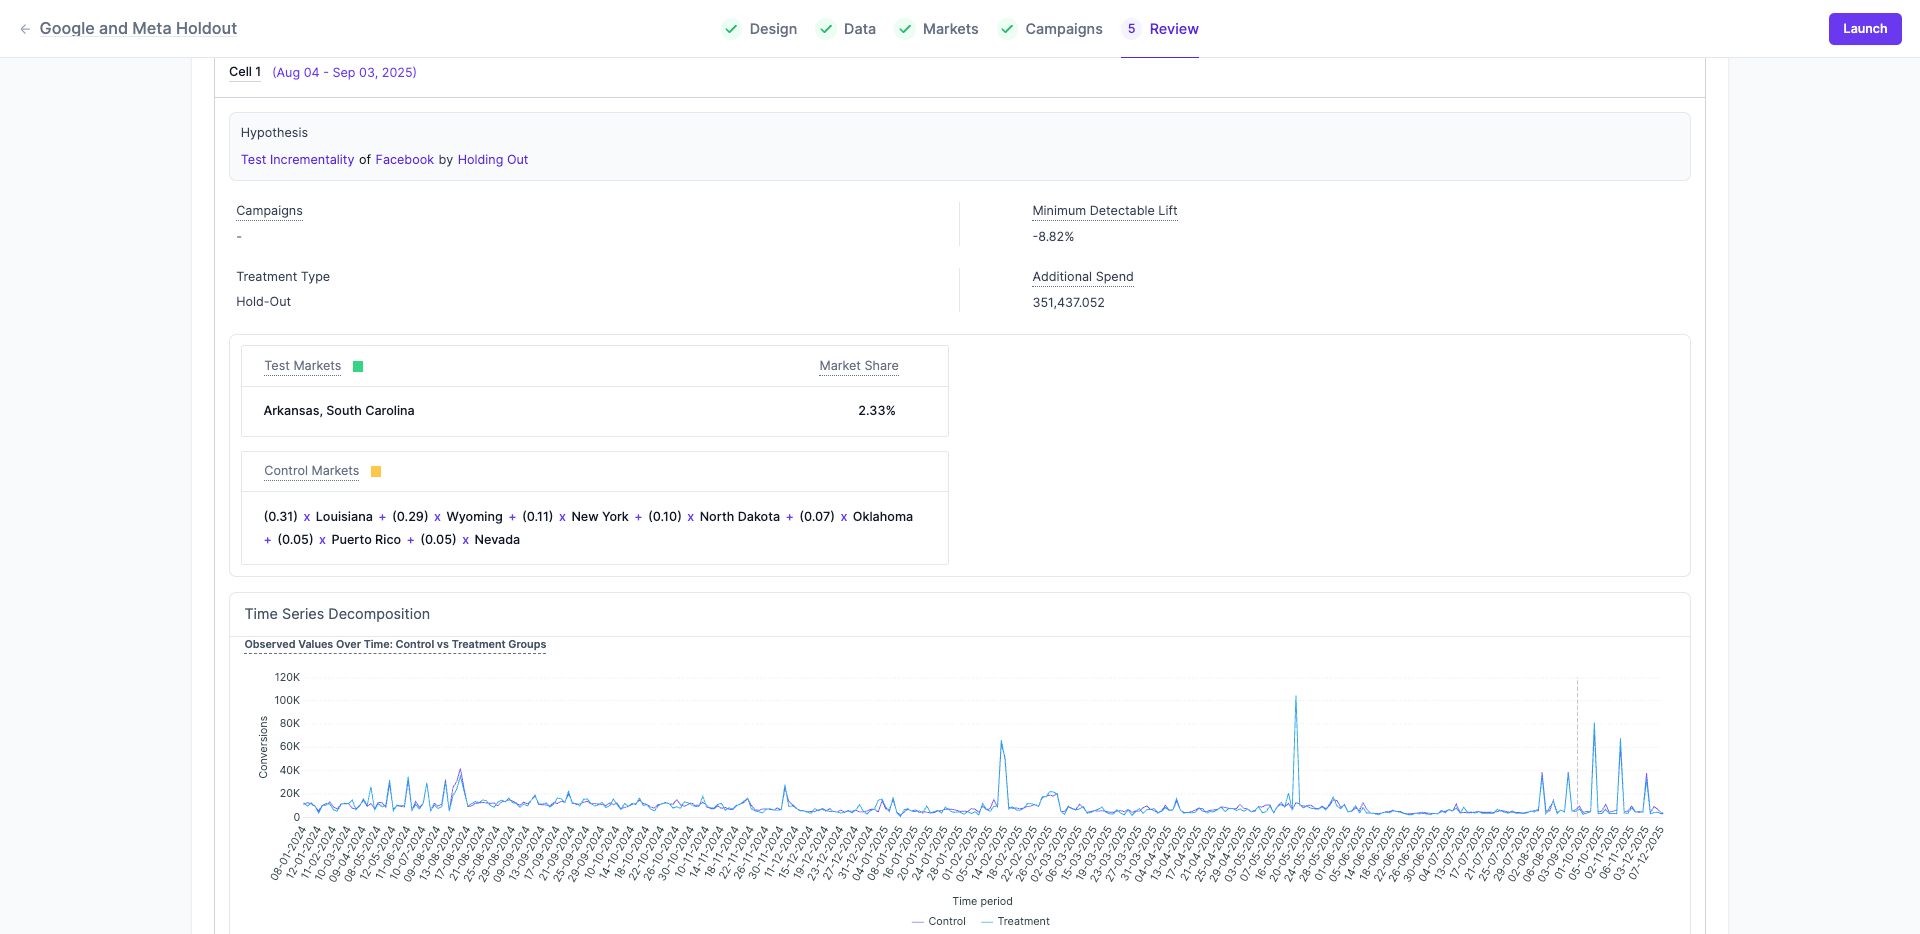1920x934 pixels.
Task: Click the Google and Meta Holdout title
Action: click(x=138, y=29)
